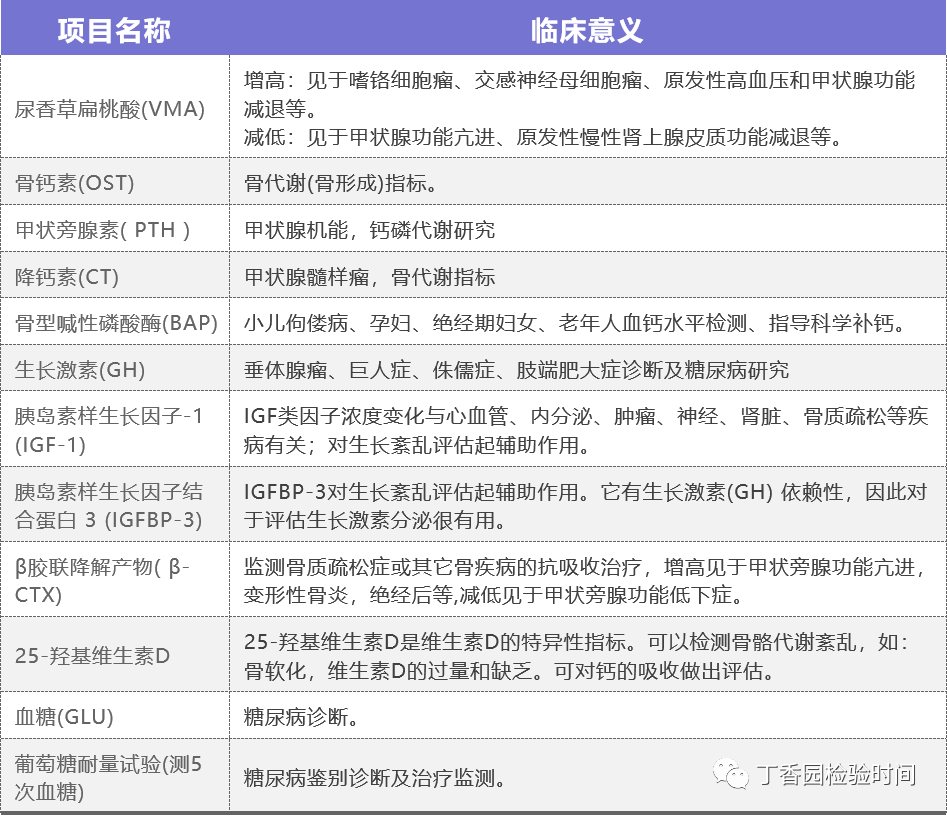The image size is (947, 816).
Task: Select the 项目名称 column header
Action: pyautogui.click(x=114, y=29)
